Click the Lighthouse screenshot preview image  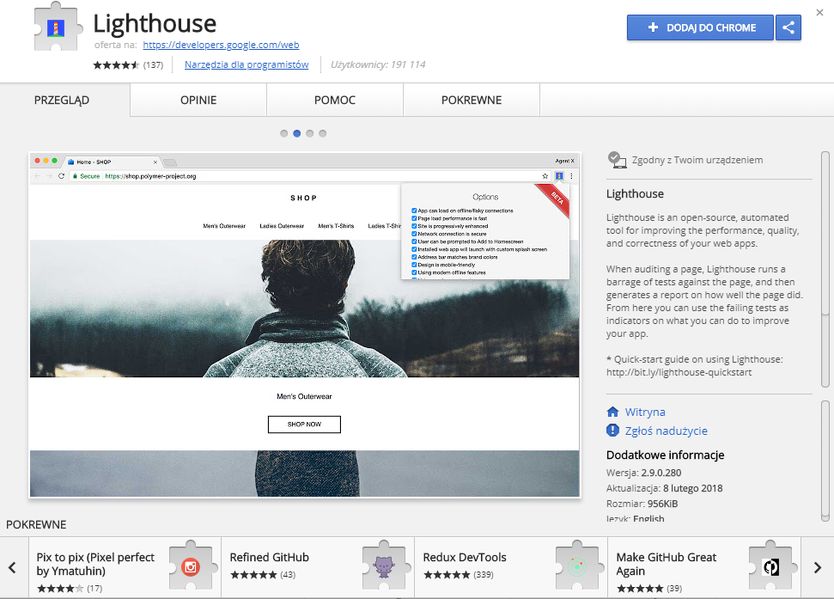[x=304, y=325]
